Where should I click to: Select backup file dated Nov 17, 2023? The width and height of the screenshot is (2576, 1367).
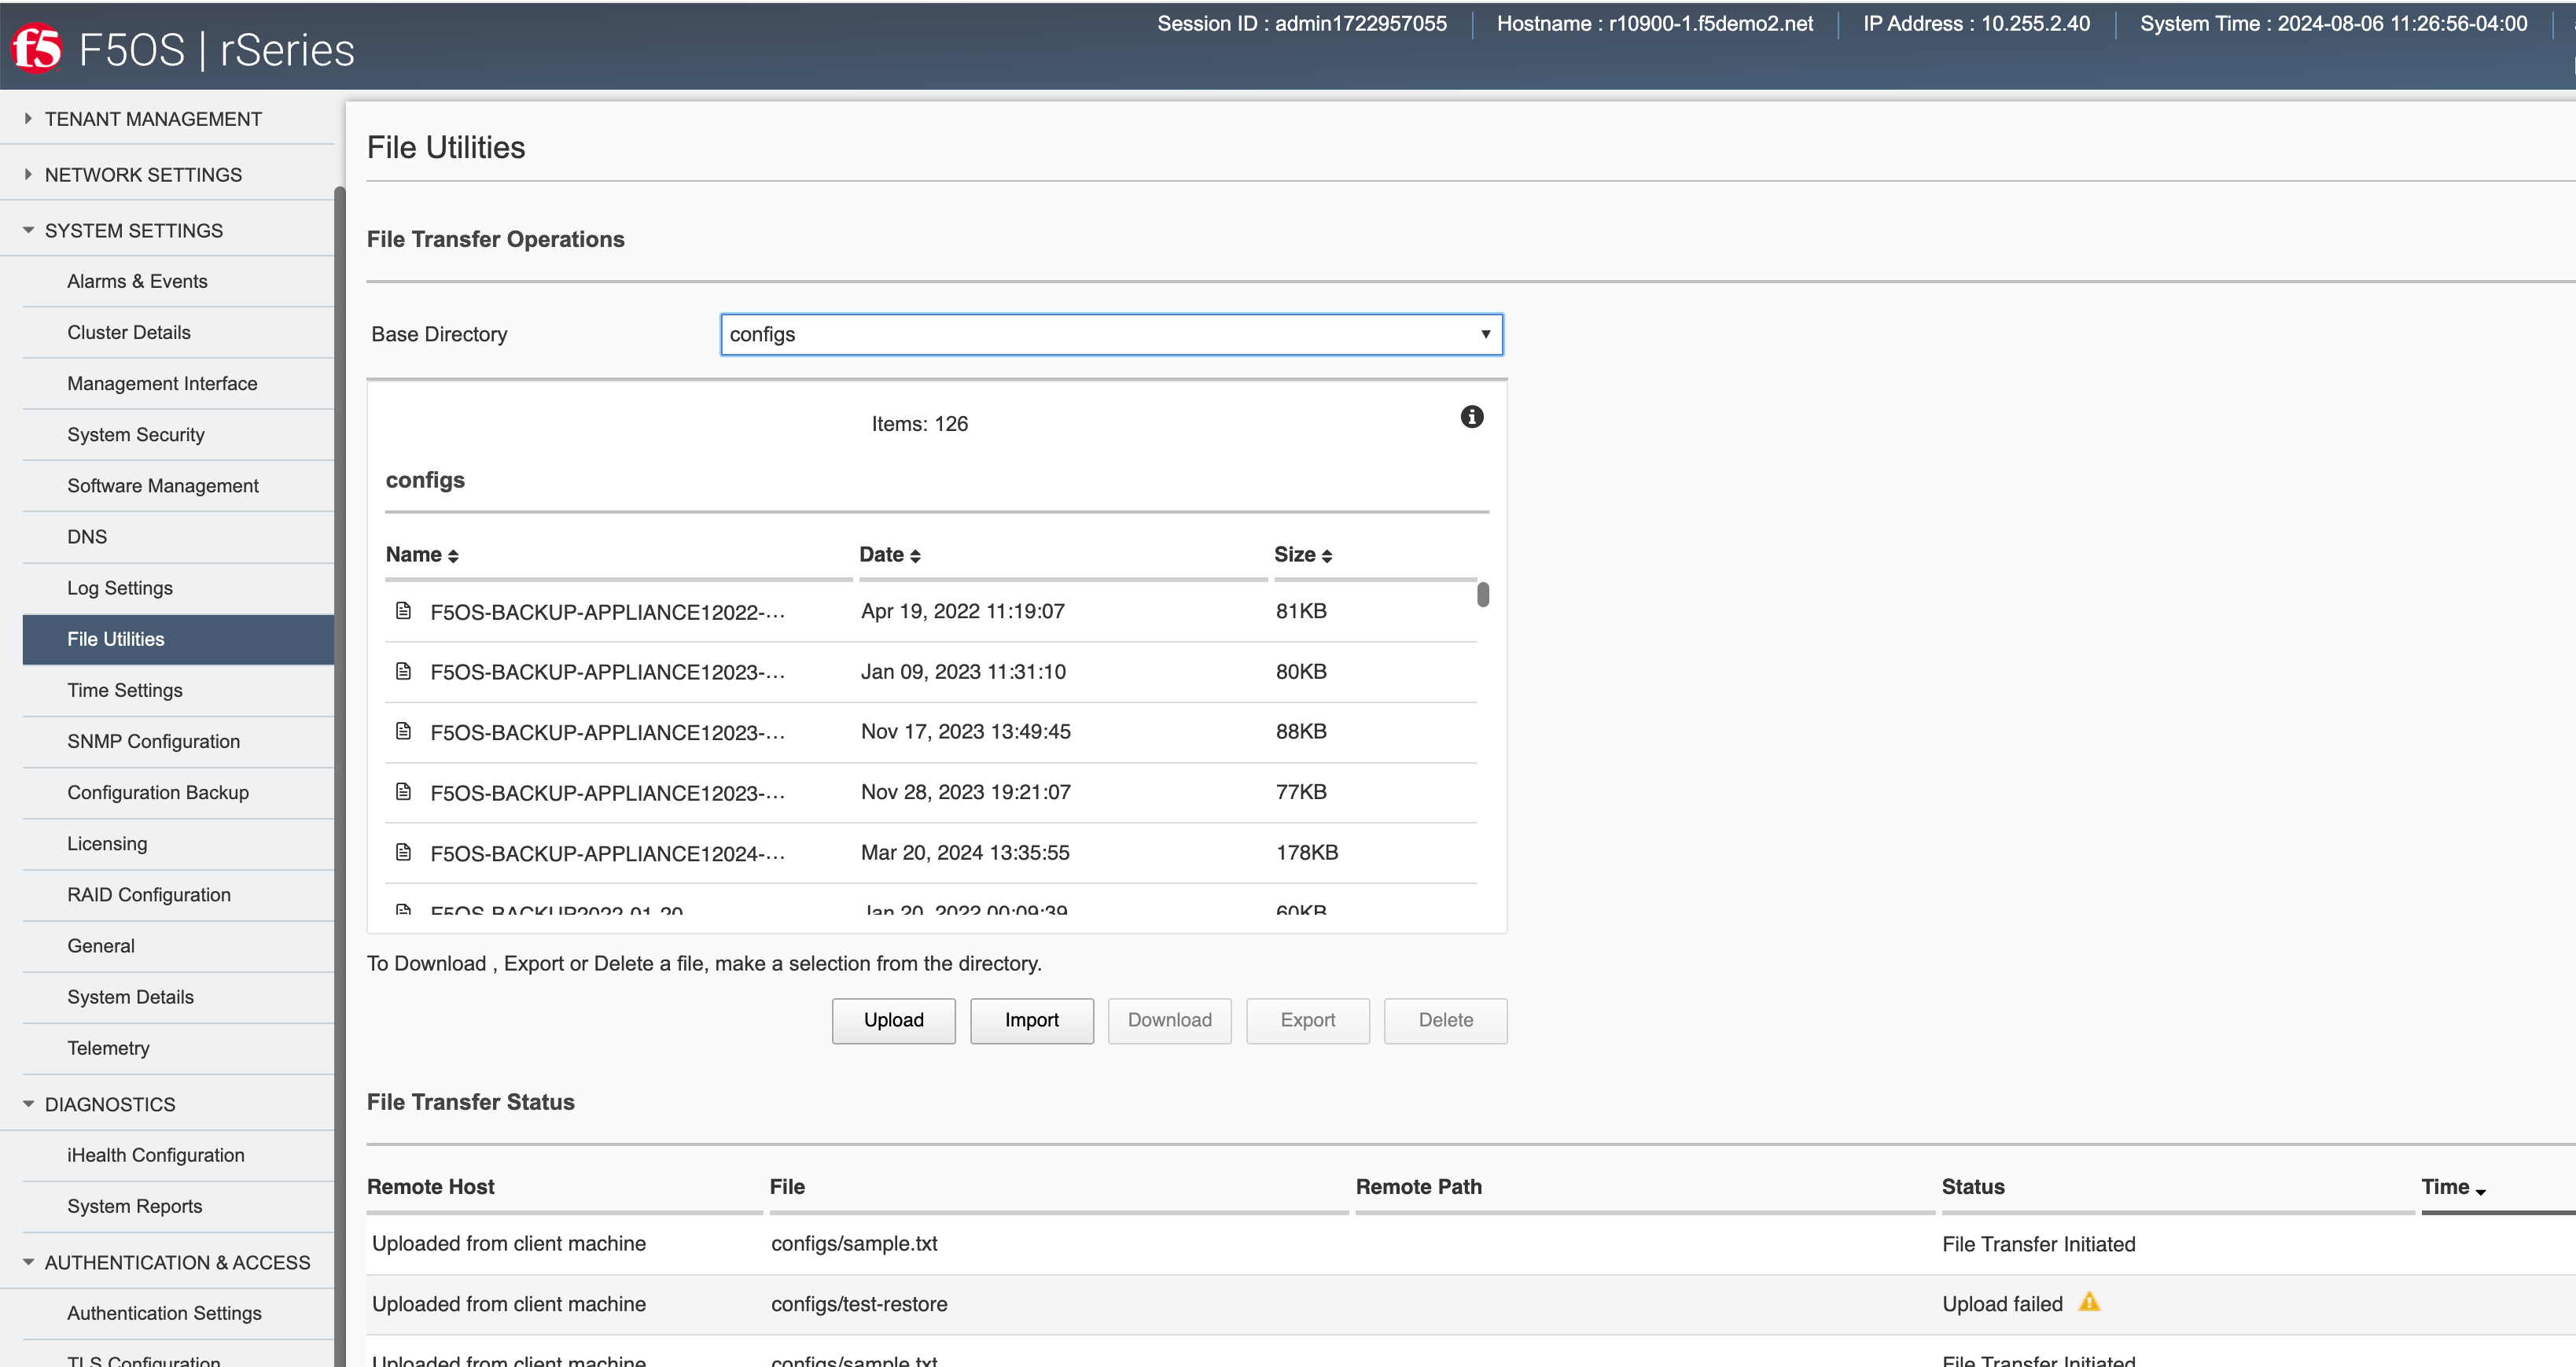[931, 732]
